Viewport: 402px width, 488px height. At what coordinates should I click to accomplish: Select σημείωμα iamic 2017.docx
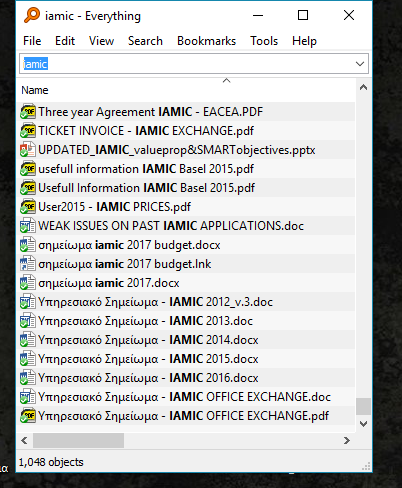(x=109, y=283)
